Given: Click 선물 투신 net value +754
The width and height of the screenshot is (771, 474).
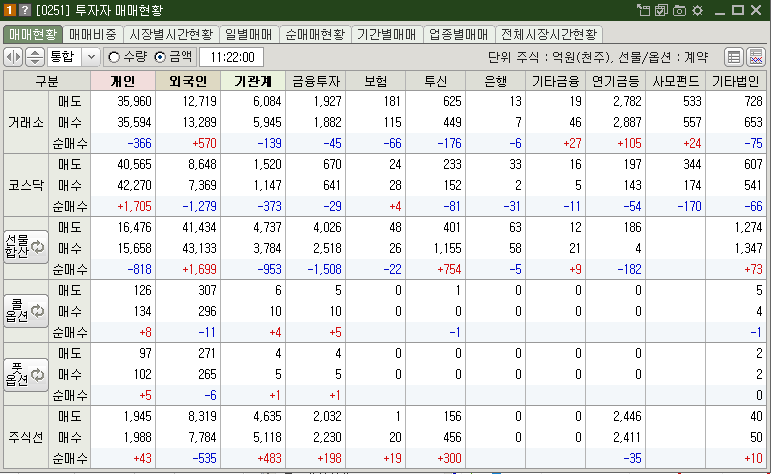Looking at the screenshot, I should pyautogui.click(x=448, y=269).
